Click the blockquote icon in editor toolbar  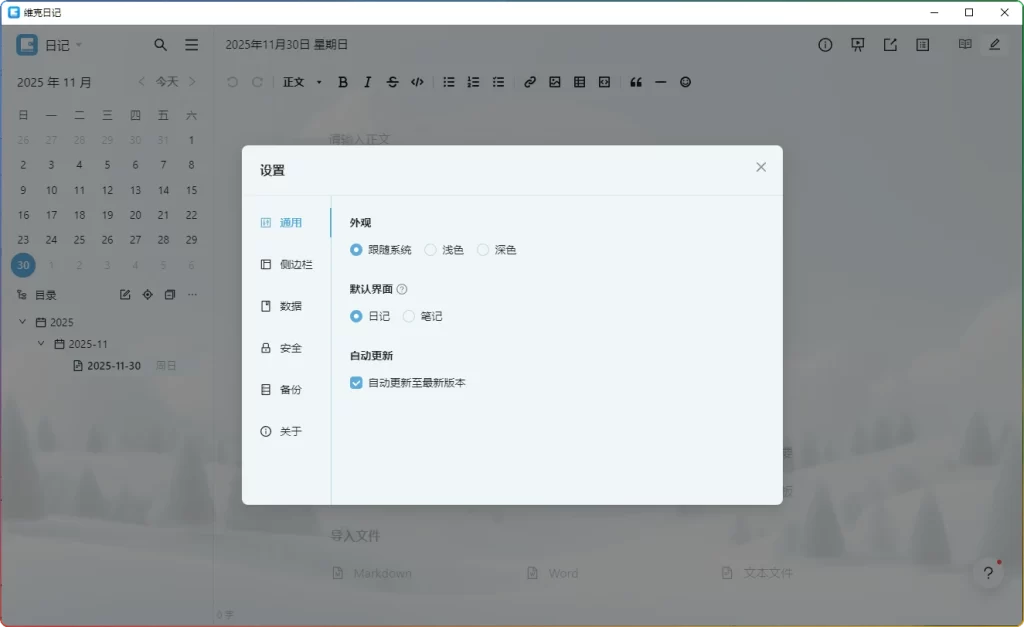[x=636, y=82]
